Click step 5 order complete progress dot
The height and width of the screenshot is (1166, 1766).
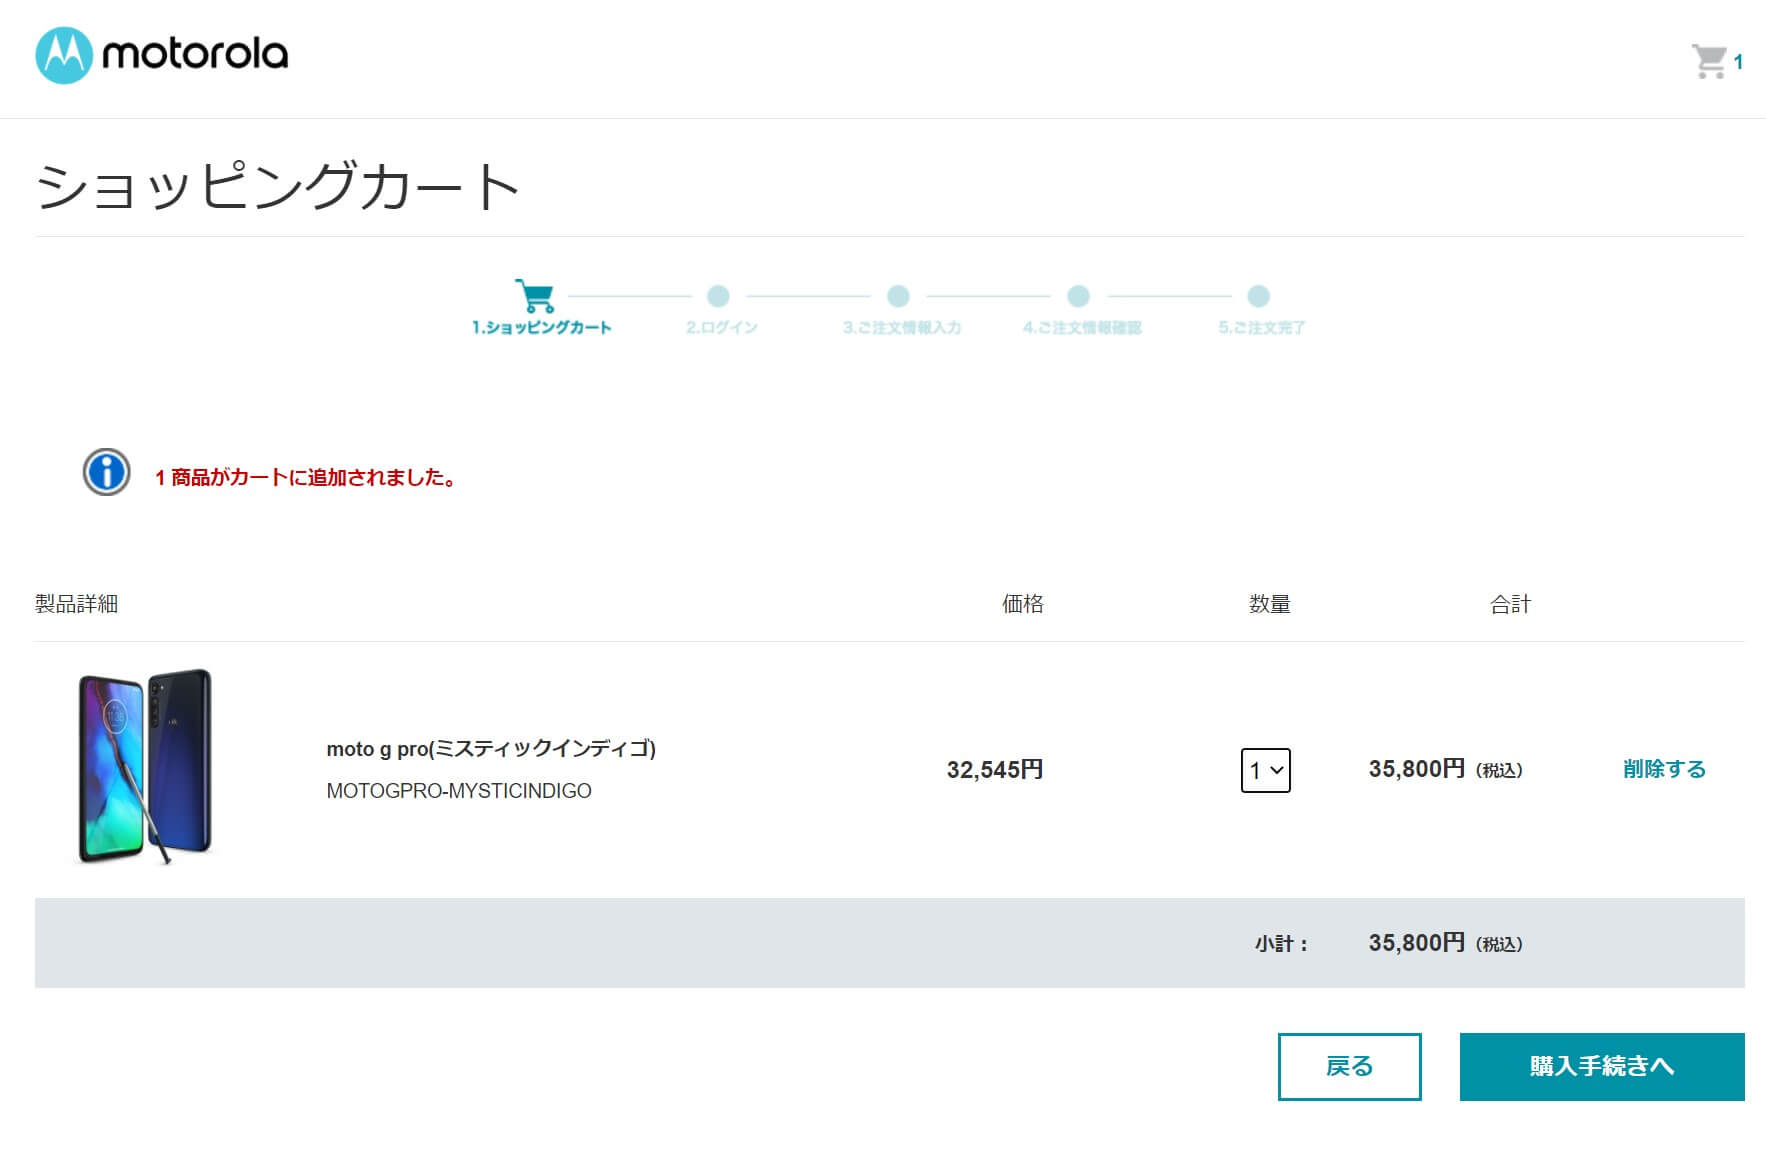click(1258, 296)
